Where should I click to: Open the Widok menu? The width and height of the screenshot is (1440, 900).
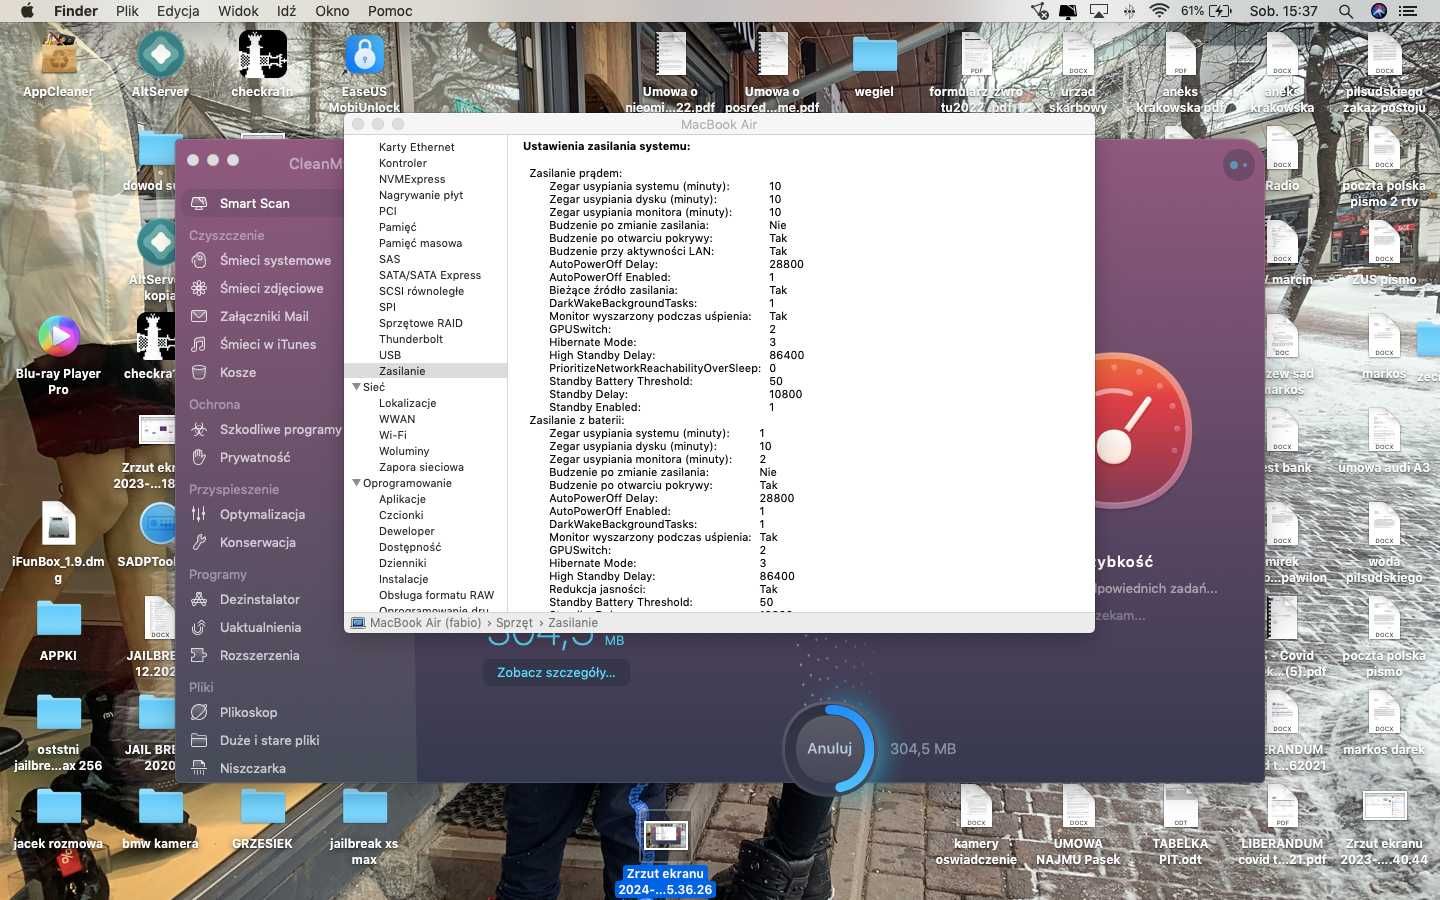coord(238,11)
